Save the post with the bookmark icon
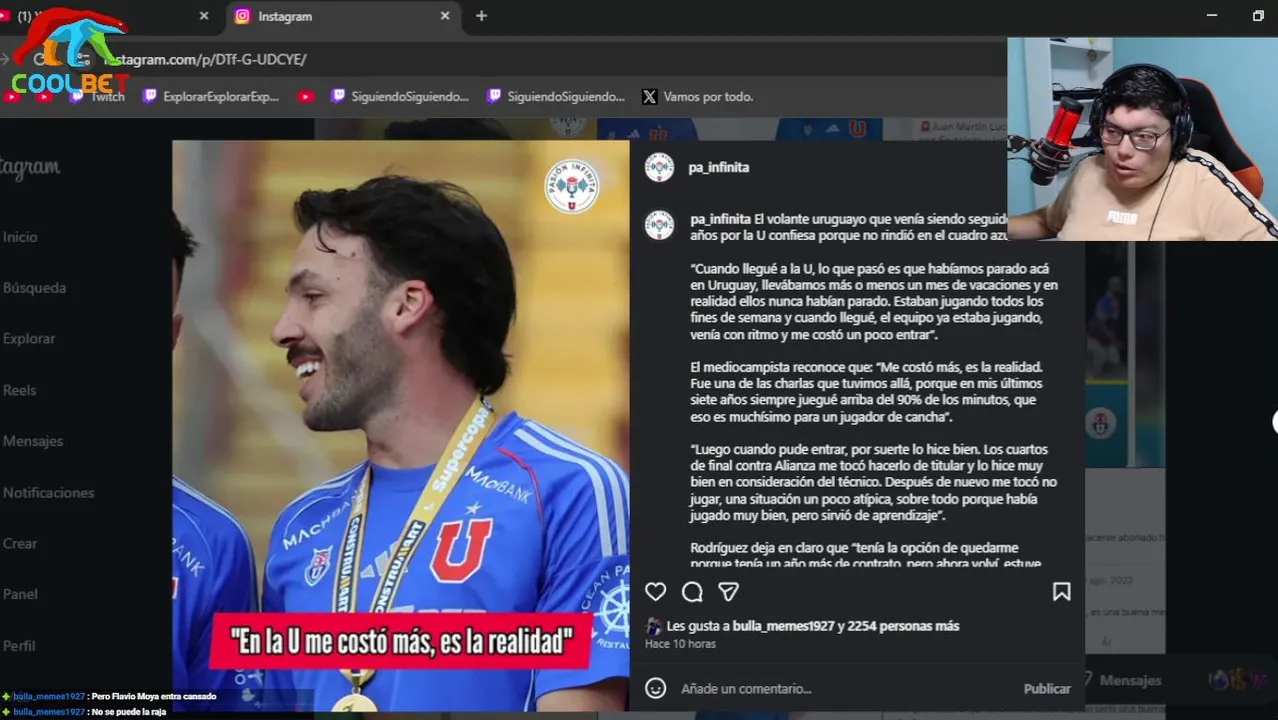 (x=1061, y=592)
